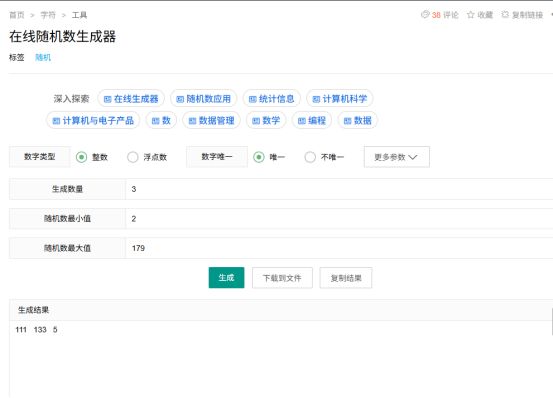Screen dimensions: 553x398
Task: Open the 计算机科学 topic chip
Action: click(x=340, y=99)
